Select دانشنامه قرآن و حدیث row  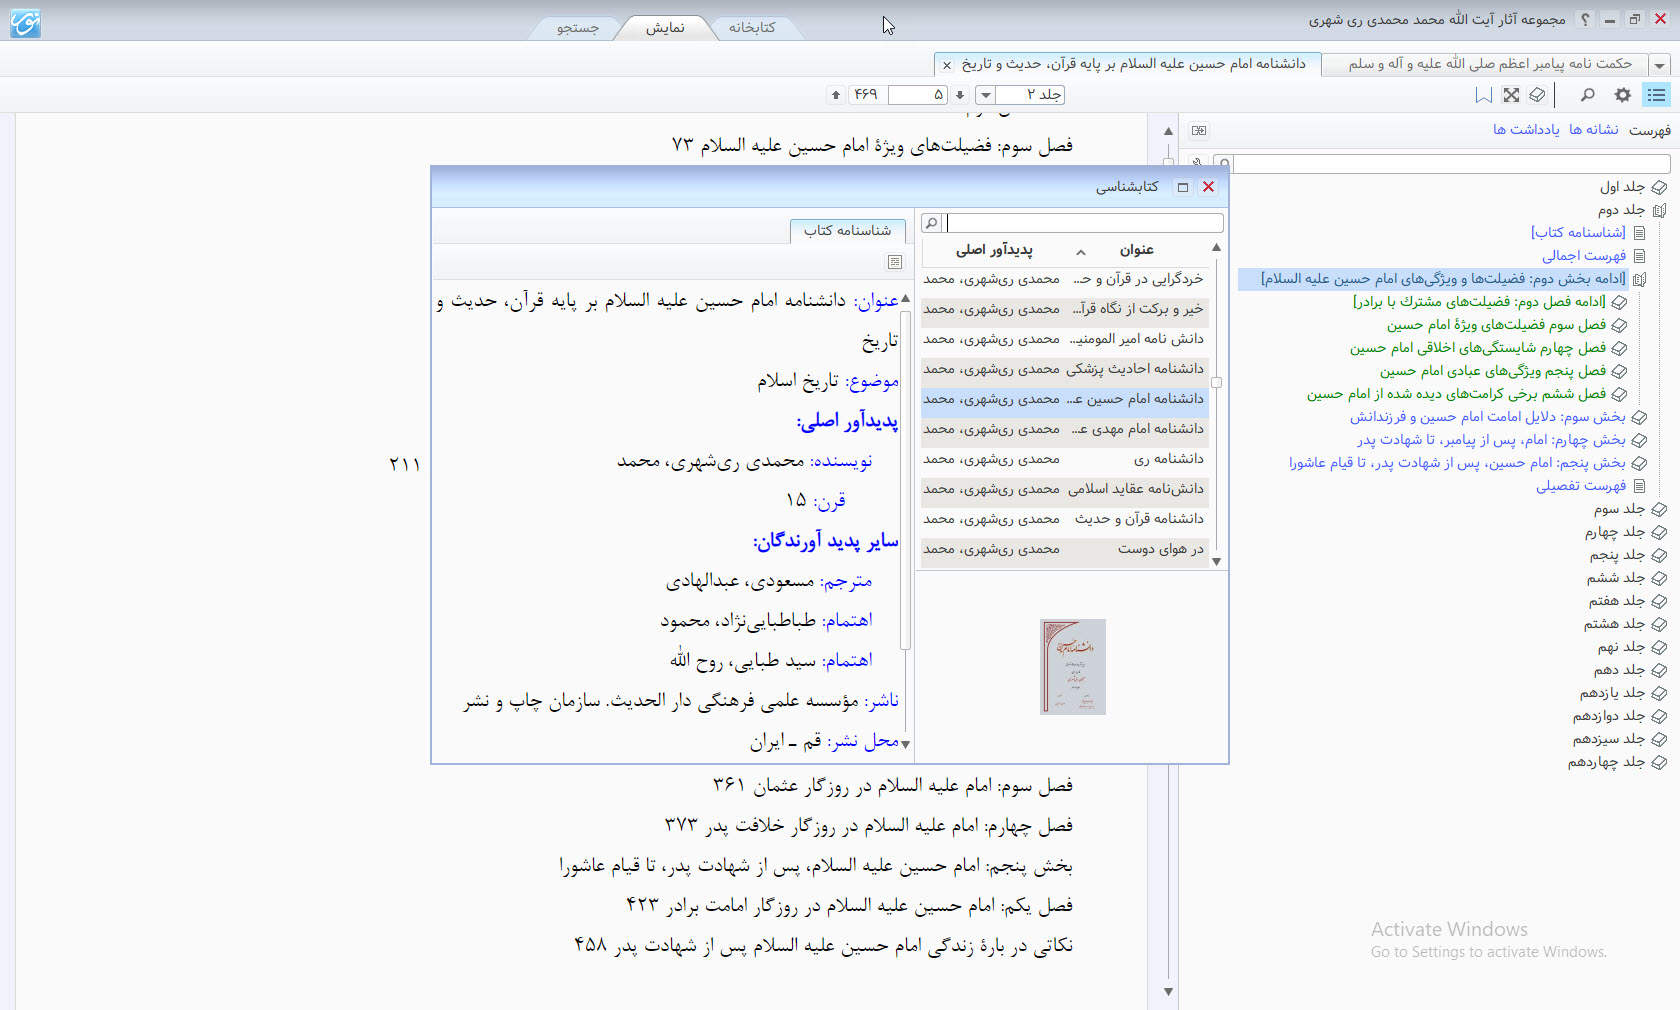click(x=1064, y=519)
